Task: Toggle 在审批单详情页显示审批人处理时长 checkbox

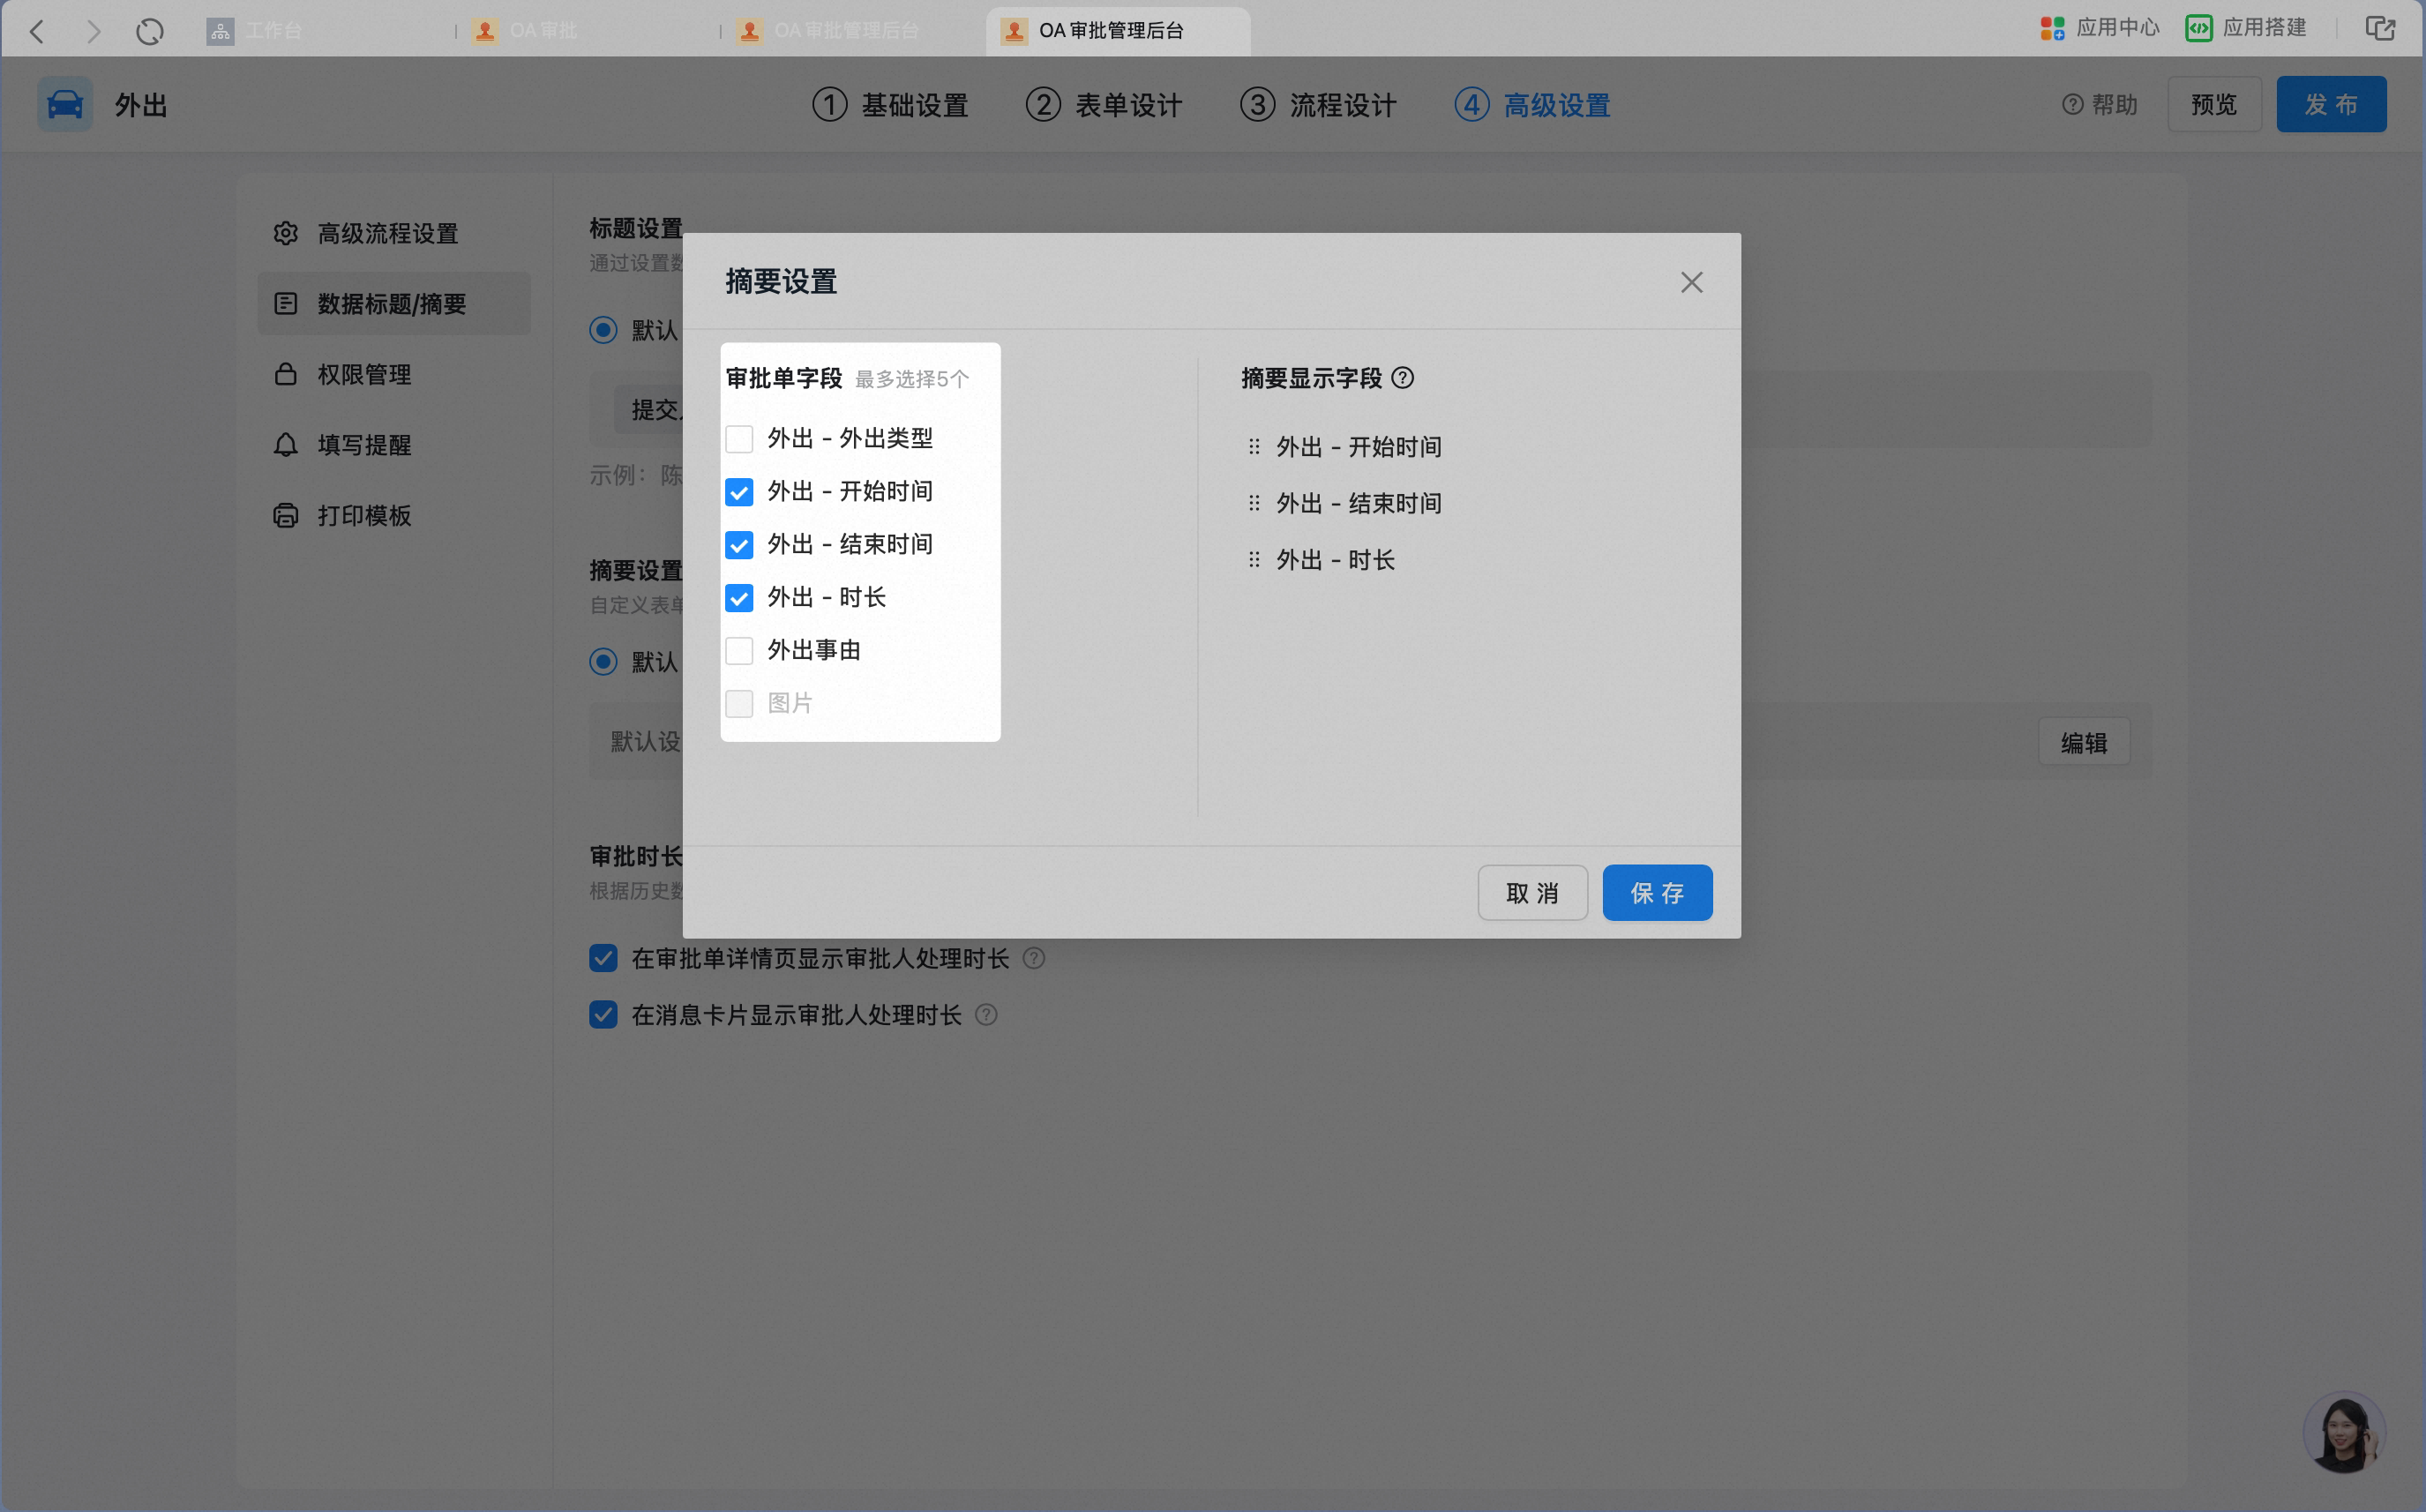Action: (603, 958)
